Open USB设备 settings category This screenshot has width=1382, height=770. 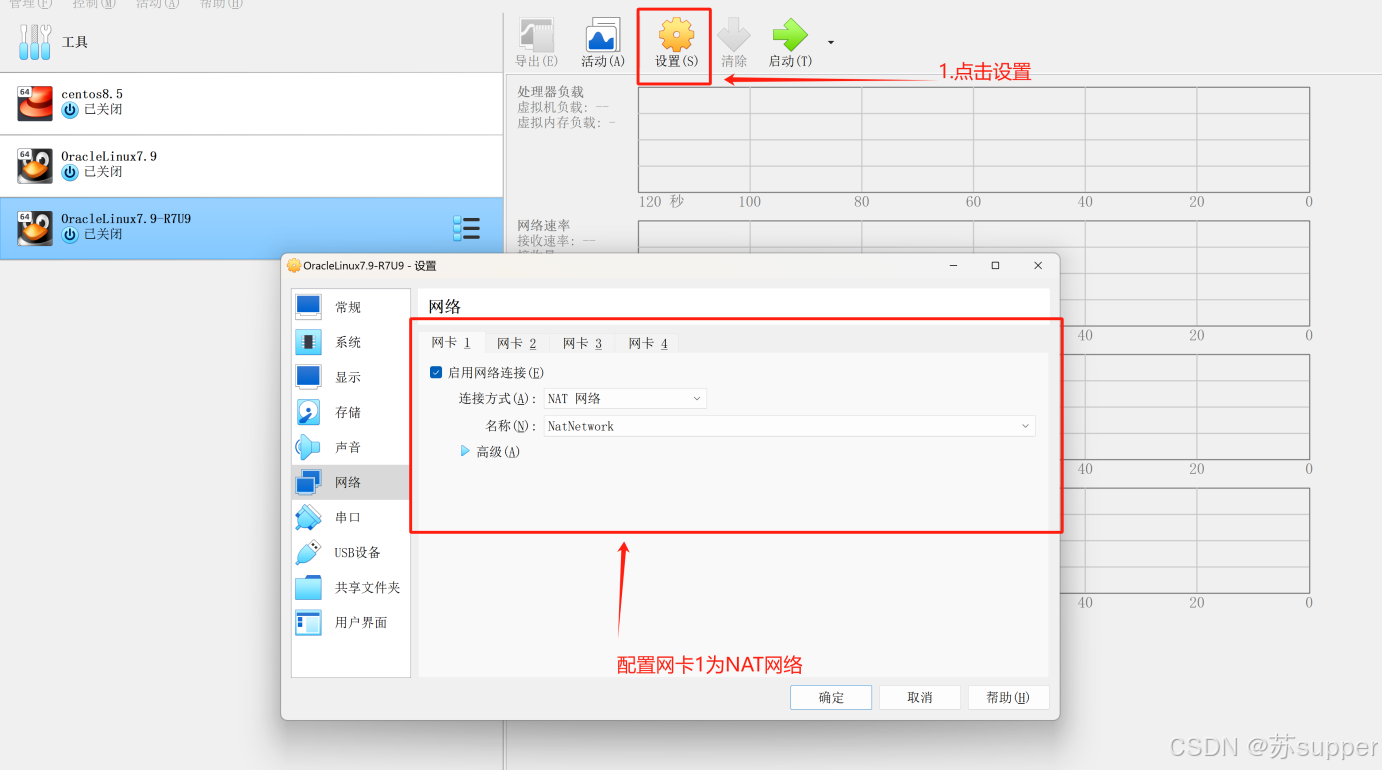(350, 552)
